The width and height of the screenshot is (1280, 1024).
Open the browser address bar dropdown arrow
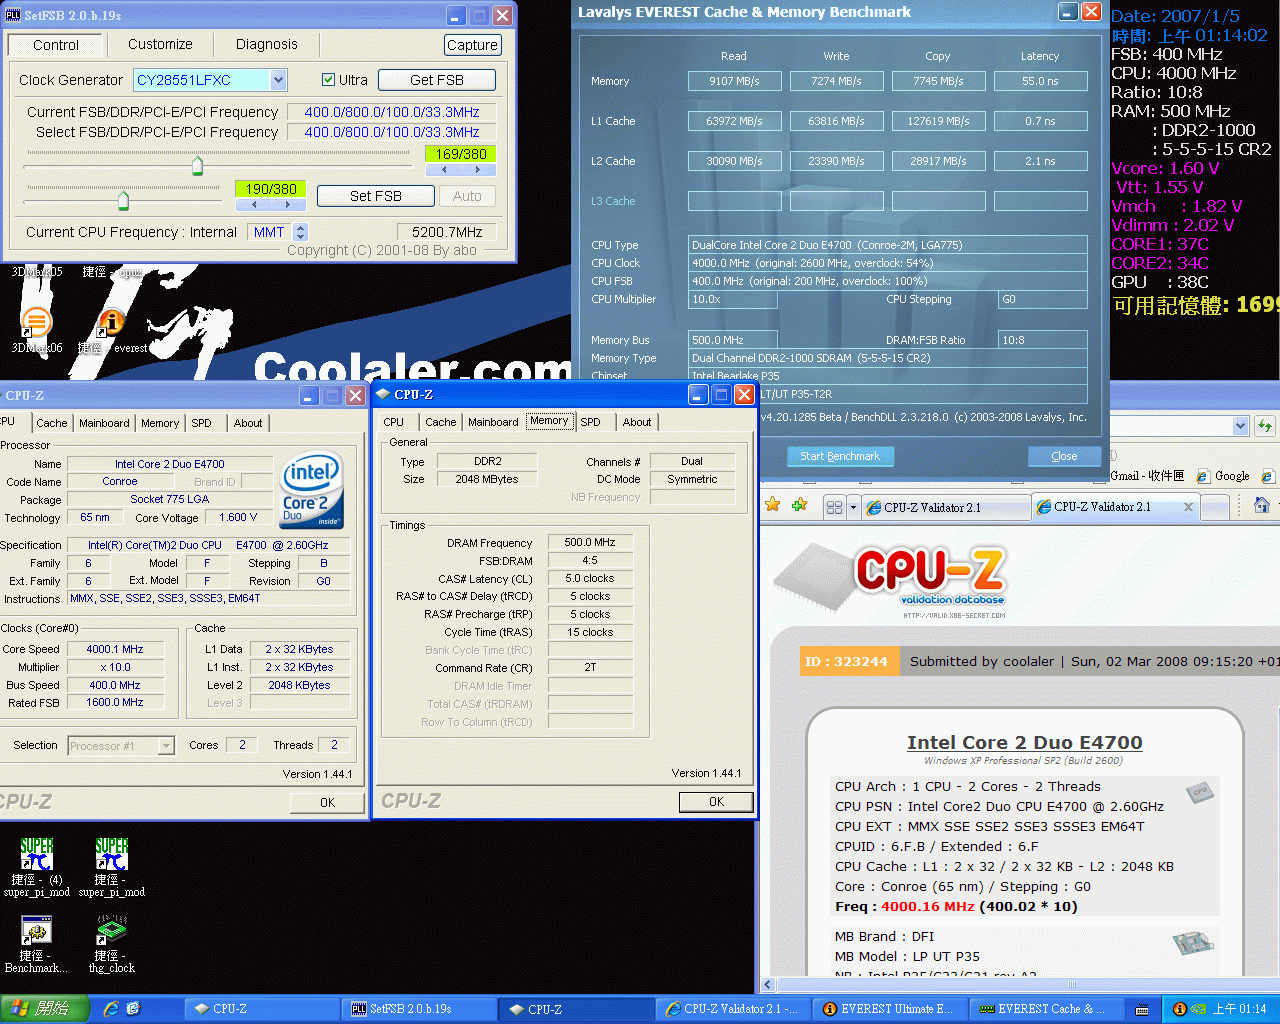[x=1241, y=426]
